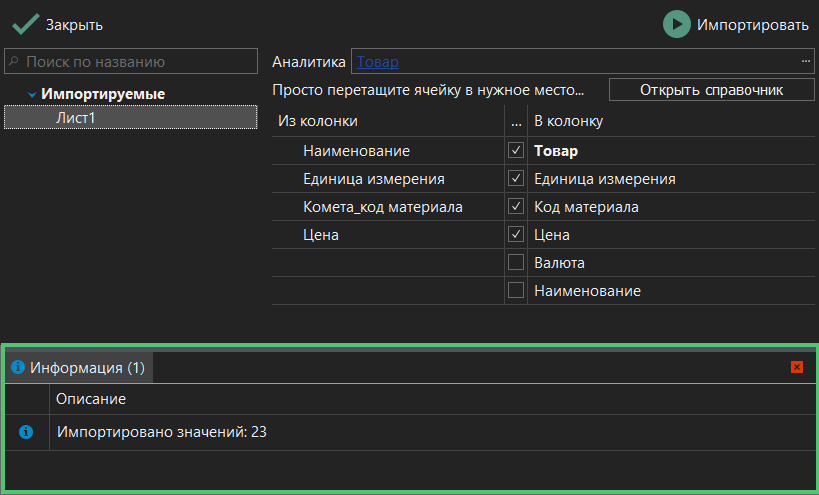
Task: Click the ellipsis in Аналитика field
Action: [x=805, y=61]
